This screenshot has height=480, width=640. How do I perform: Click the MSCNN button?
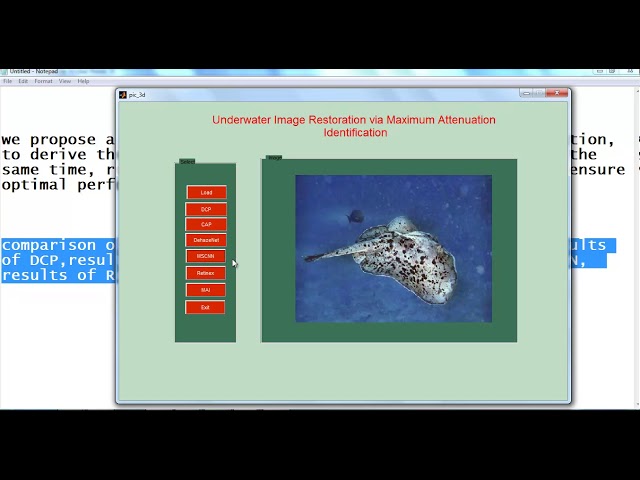(x=206, y=256)
